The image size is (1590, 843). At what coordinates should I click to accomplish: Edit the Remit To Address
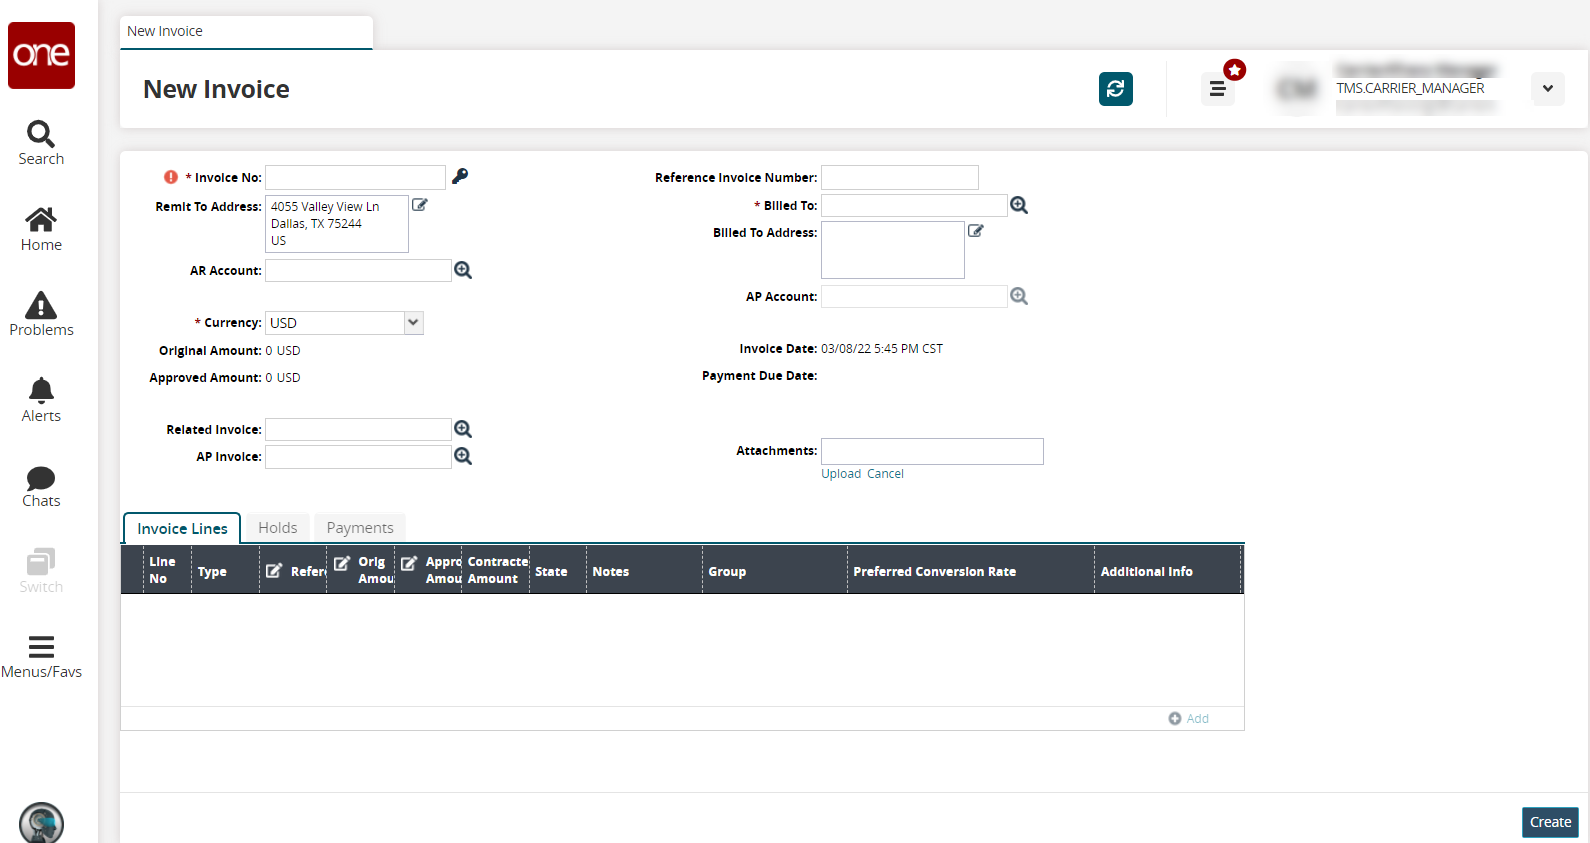tap(420, 205)
